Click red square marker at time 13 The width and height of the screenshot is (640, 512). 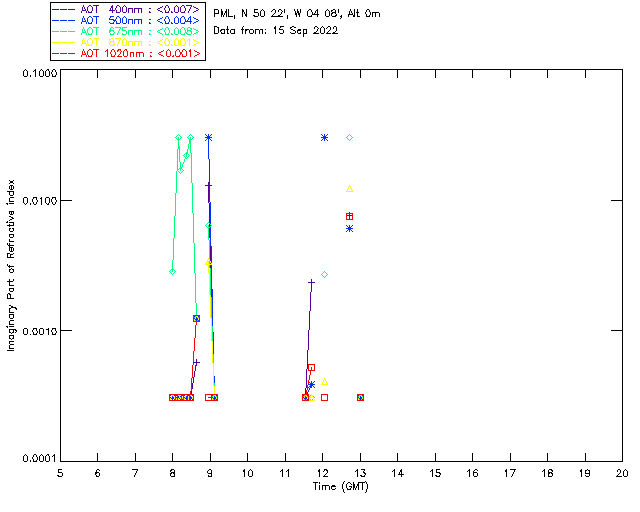pyautogui.click(x=360, y=397)
